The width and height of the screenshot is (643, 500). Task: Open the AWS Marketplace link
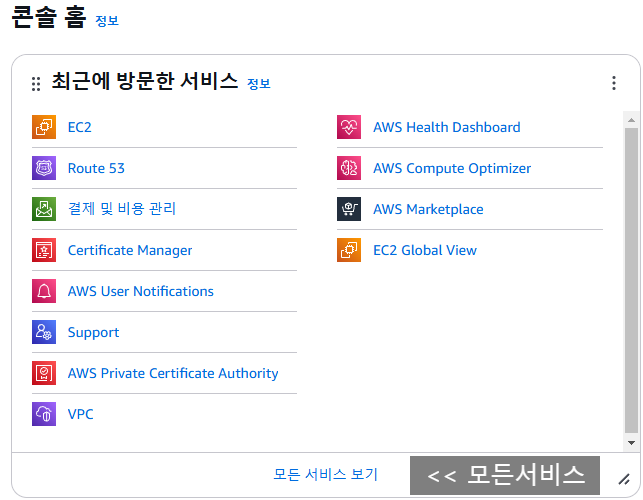point(429,209)
